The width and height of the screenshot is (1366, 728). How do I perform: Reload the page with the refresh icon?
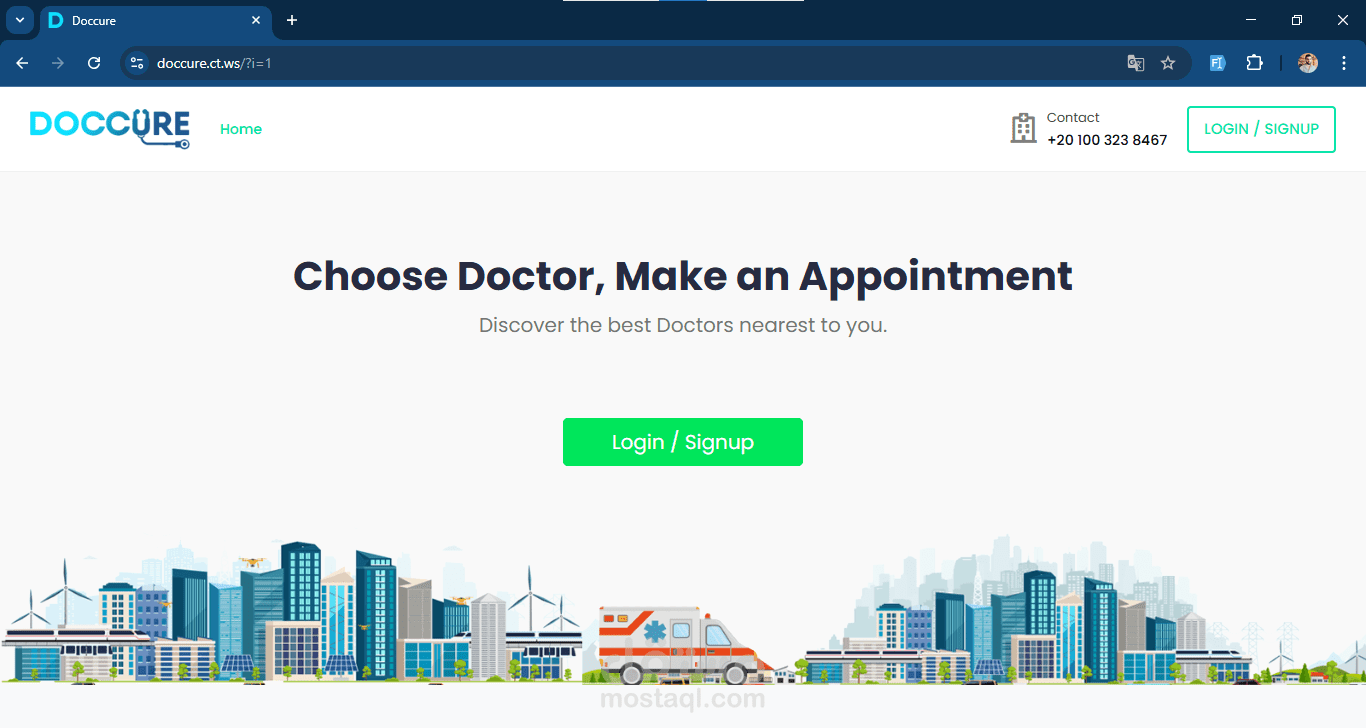tap(94, 63)
